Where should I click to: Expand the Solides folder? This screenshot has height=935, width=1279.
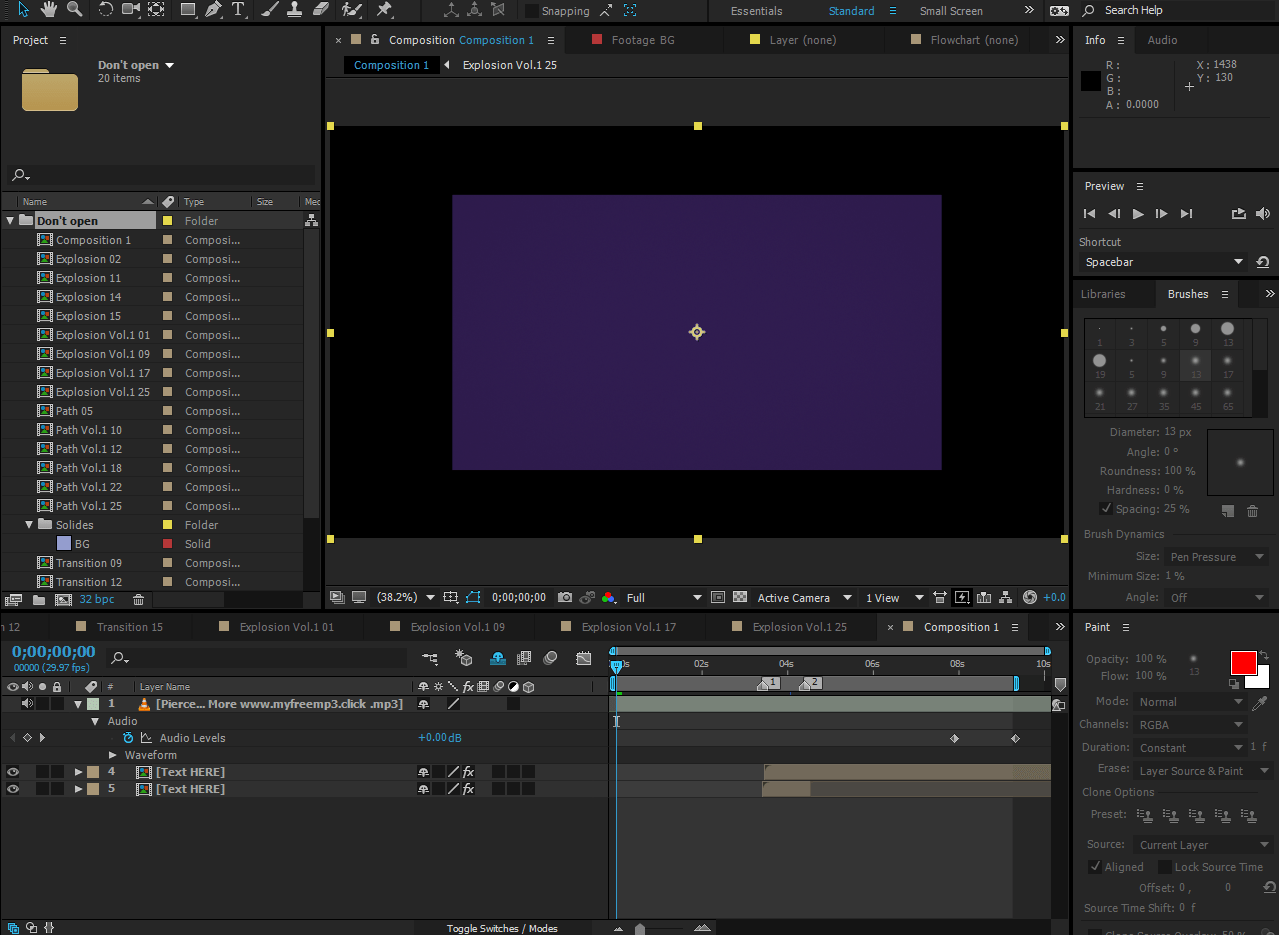pos(29,524)
